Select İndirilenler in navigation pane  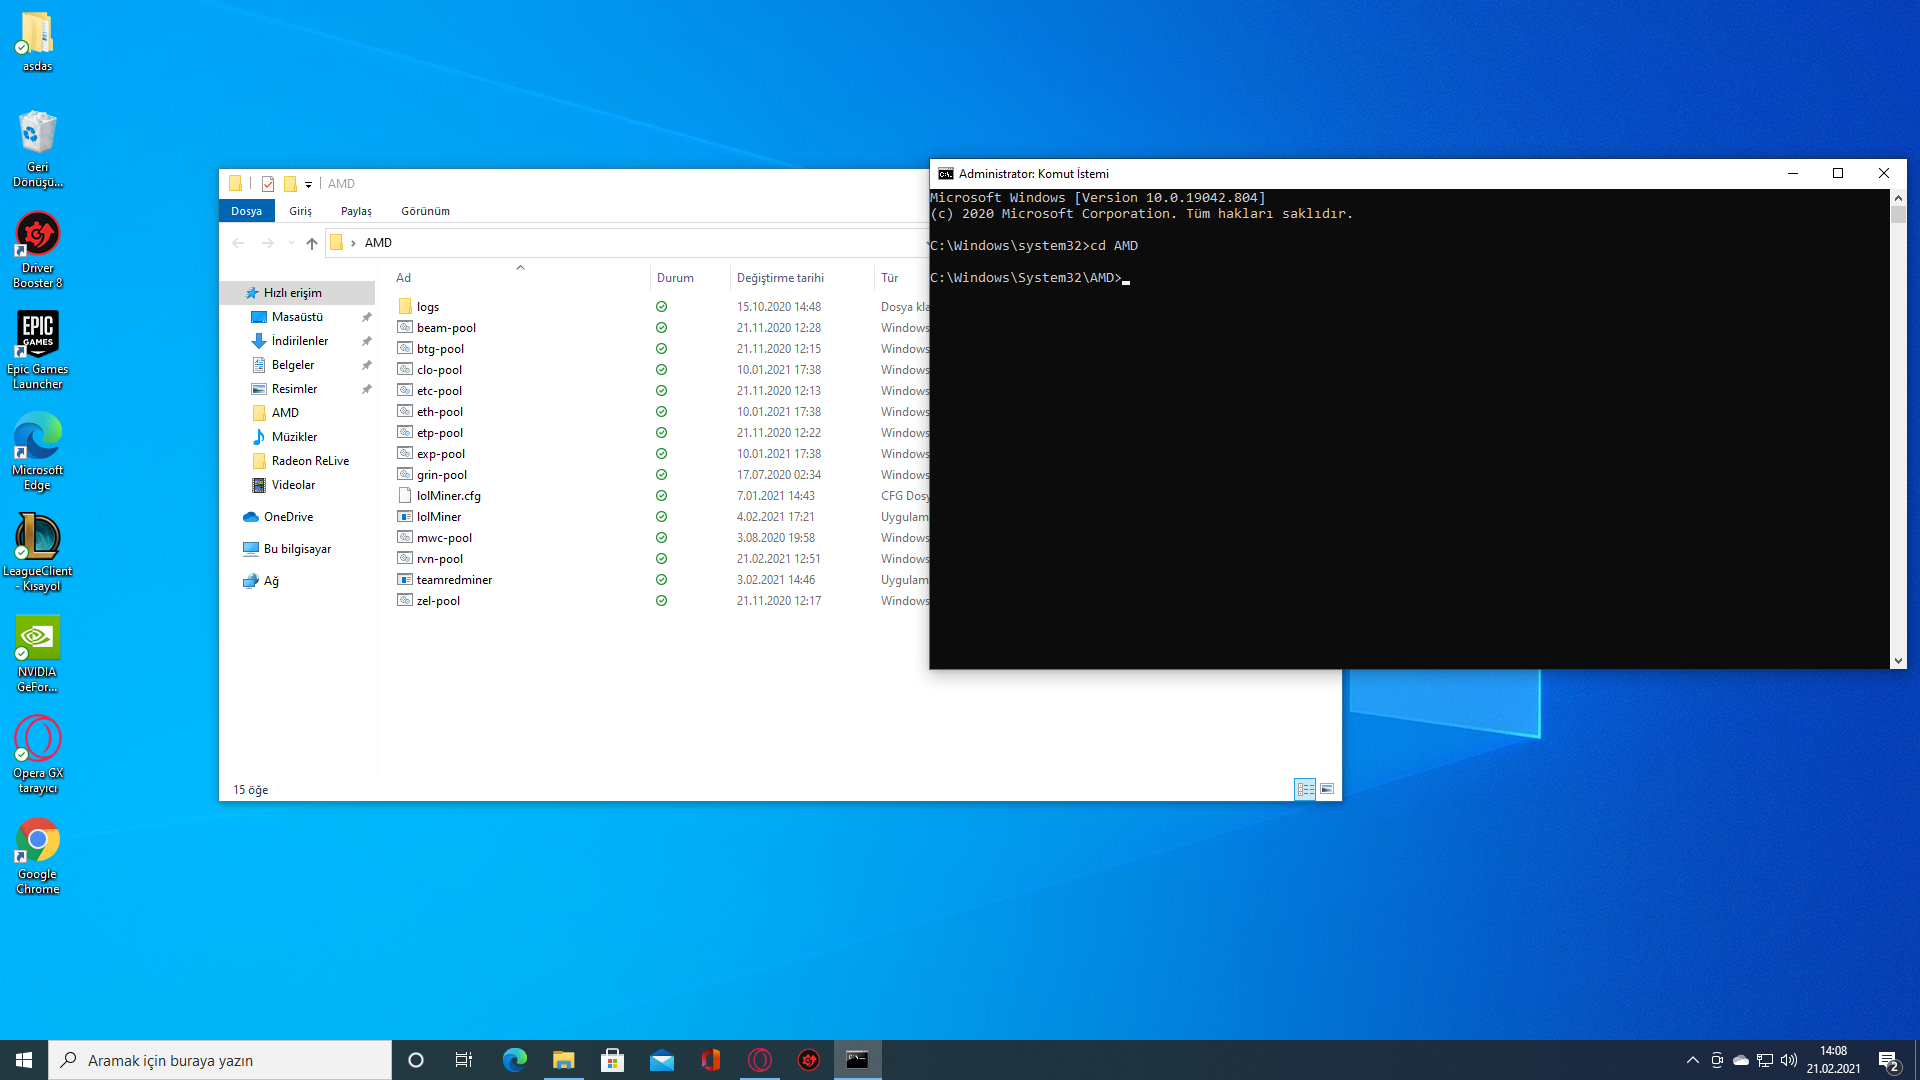(299, 341)
